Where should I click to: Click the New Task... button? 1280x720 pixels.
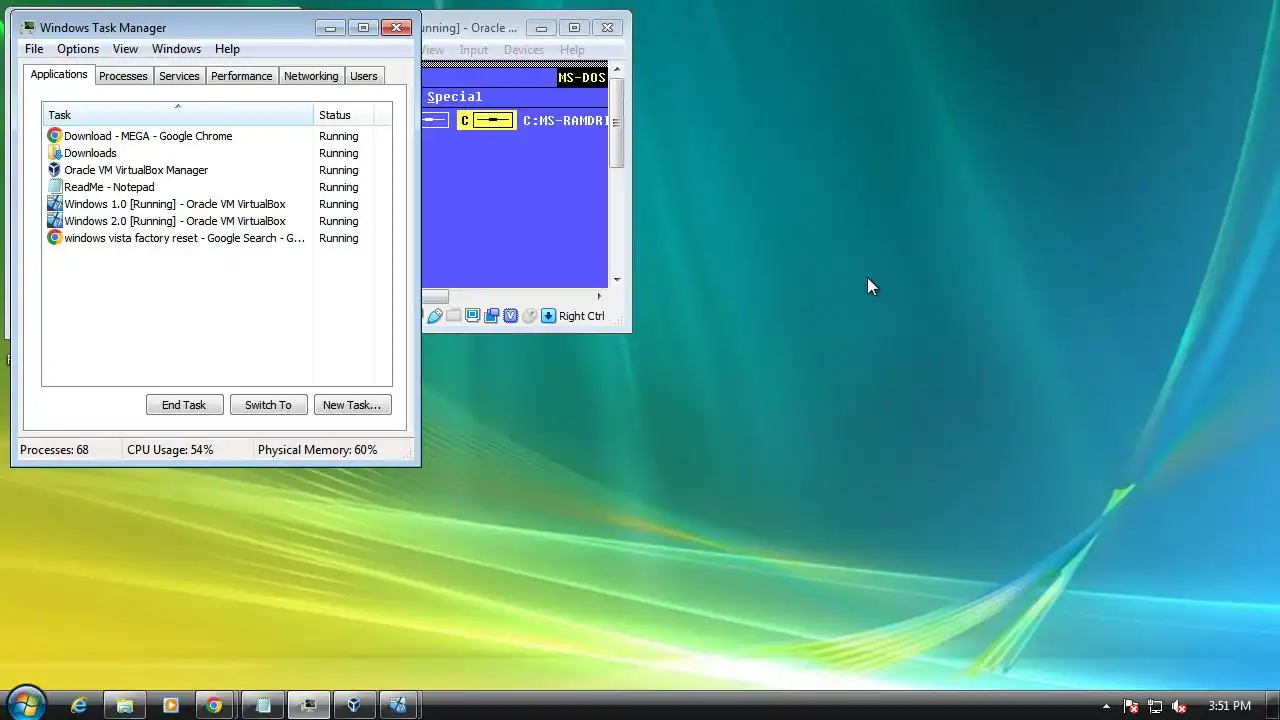click(x=352, y=405)
